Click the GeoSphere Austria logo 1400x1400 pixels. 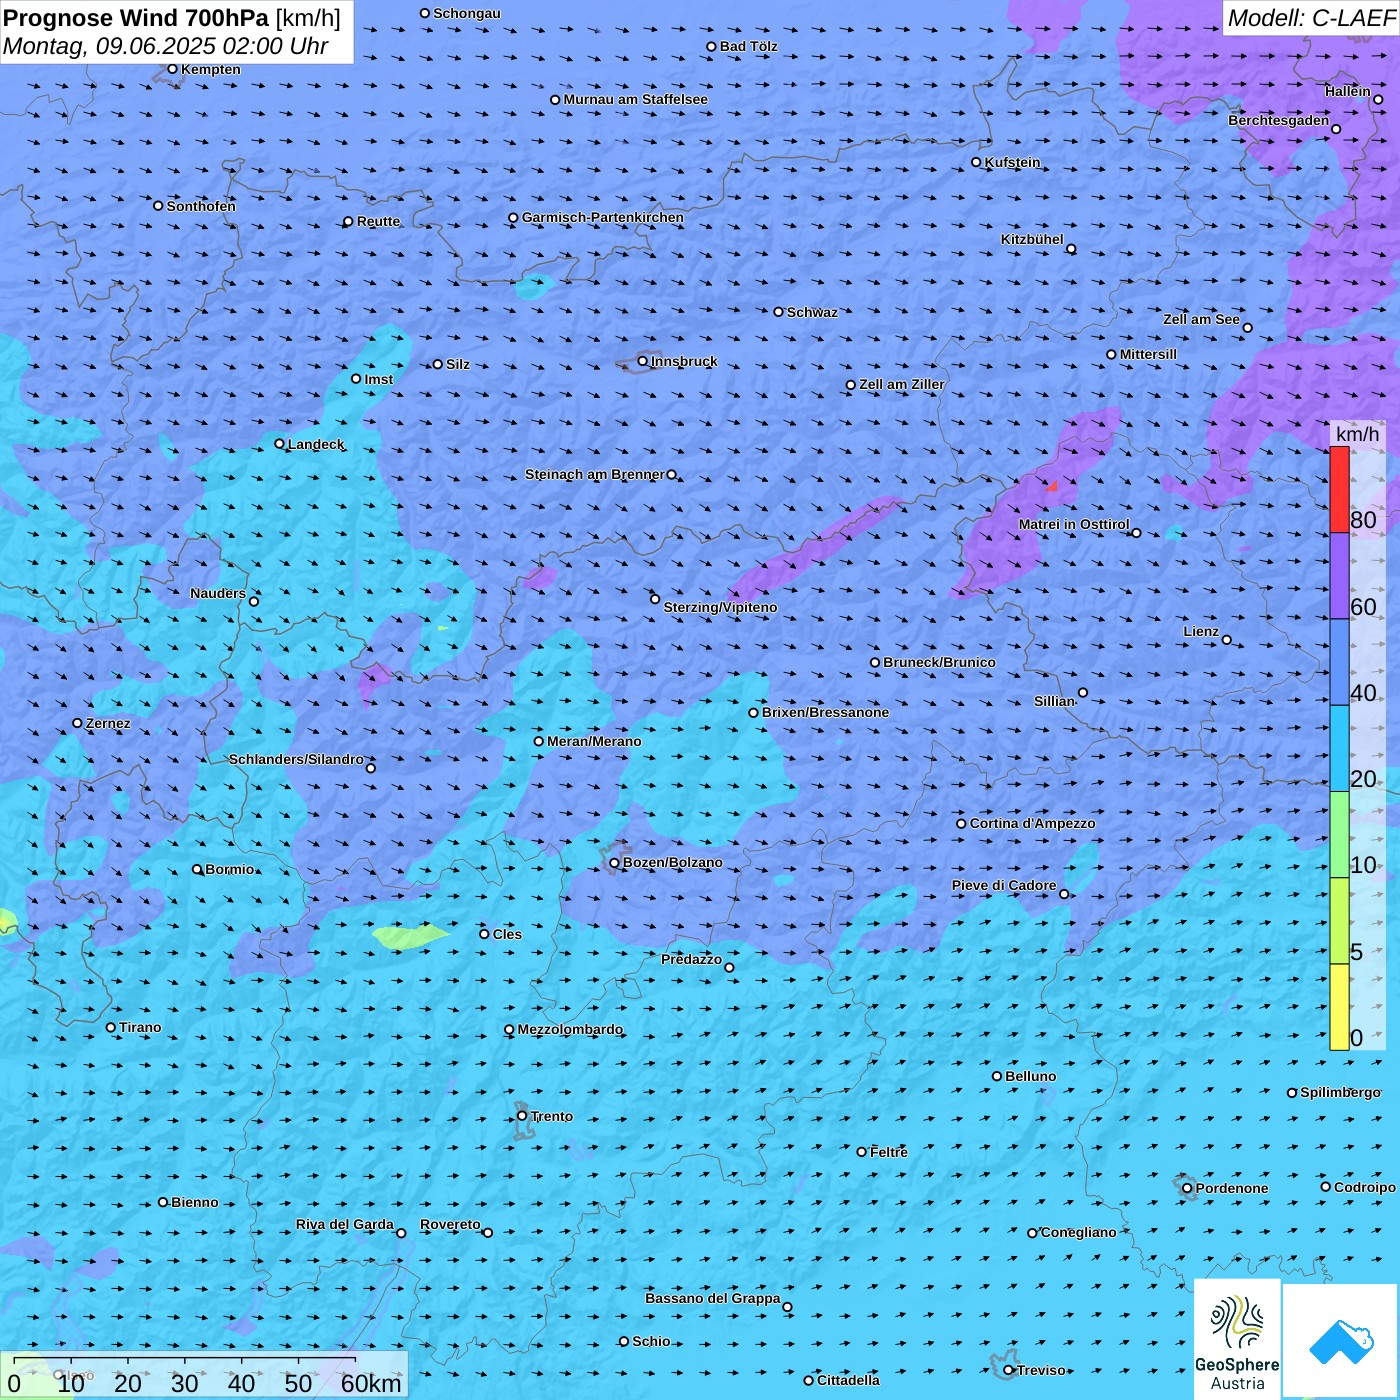(1237, 1338)
